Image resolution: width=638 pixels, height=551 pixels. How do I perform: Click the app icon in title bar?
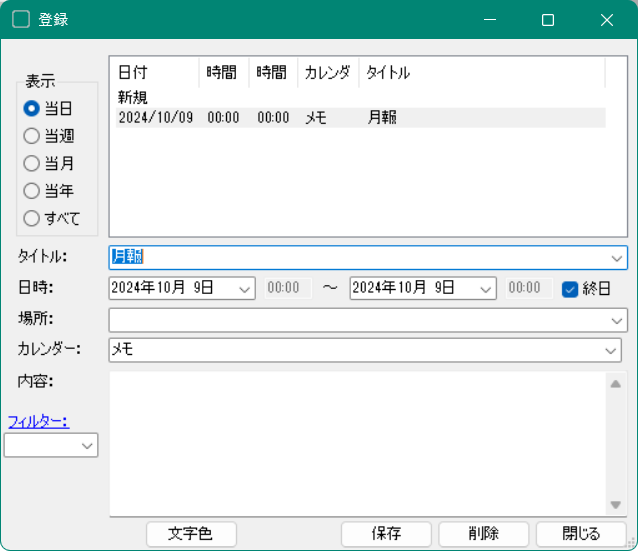[21, 19]
